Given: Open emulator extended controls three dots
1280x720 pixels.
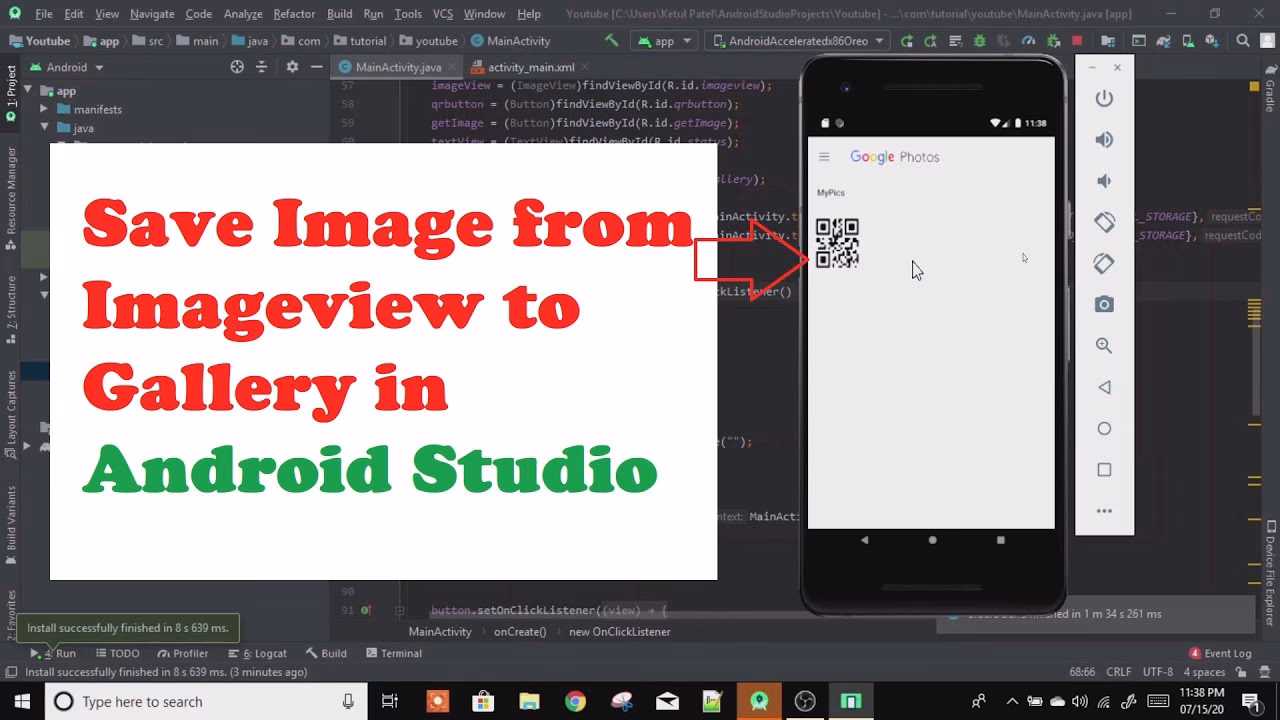Looking at the screenshot, I should point(1104,511).
